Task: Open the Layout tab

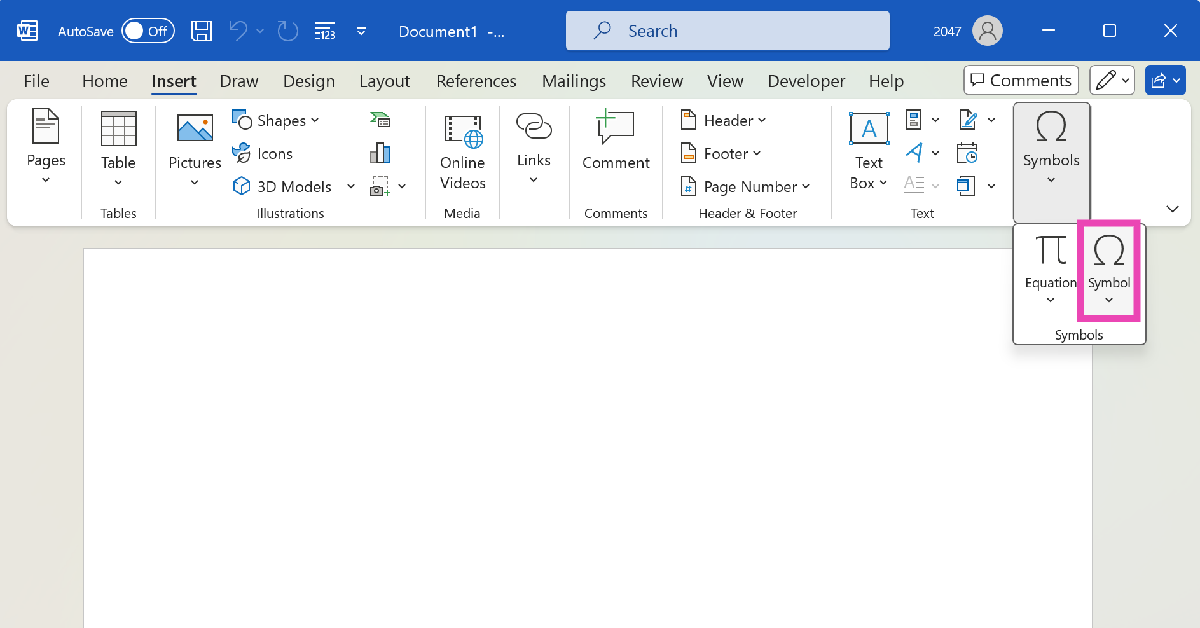Action: click(384, 81)
